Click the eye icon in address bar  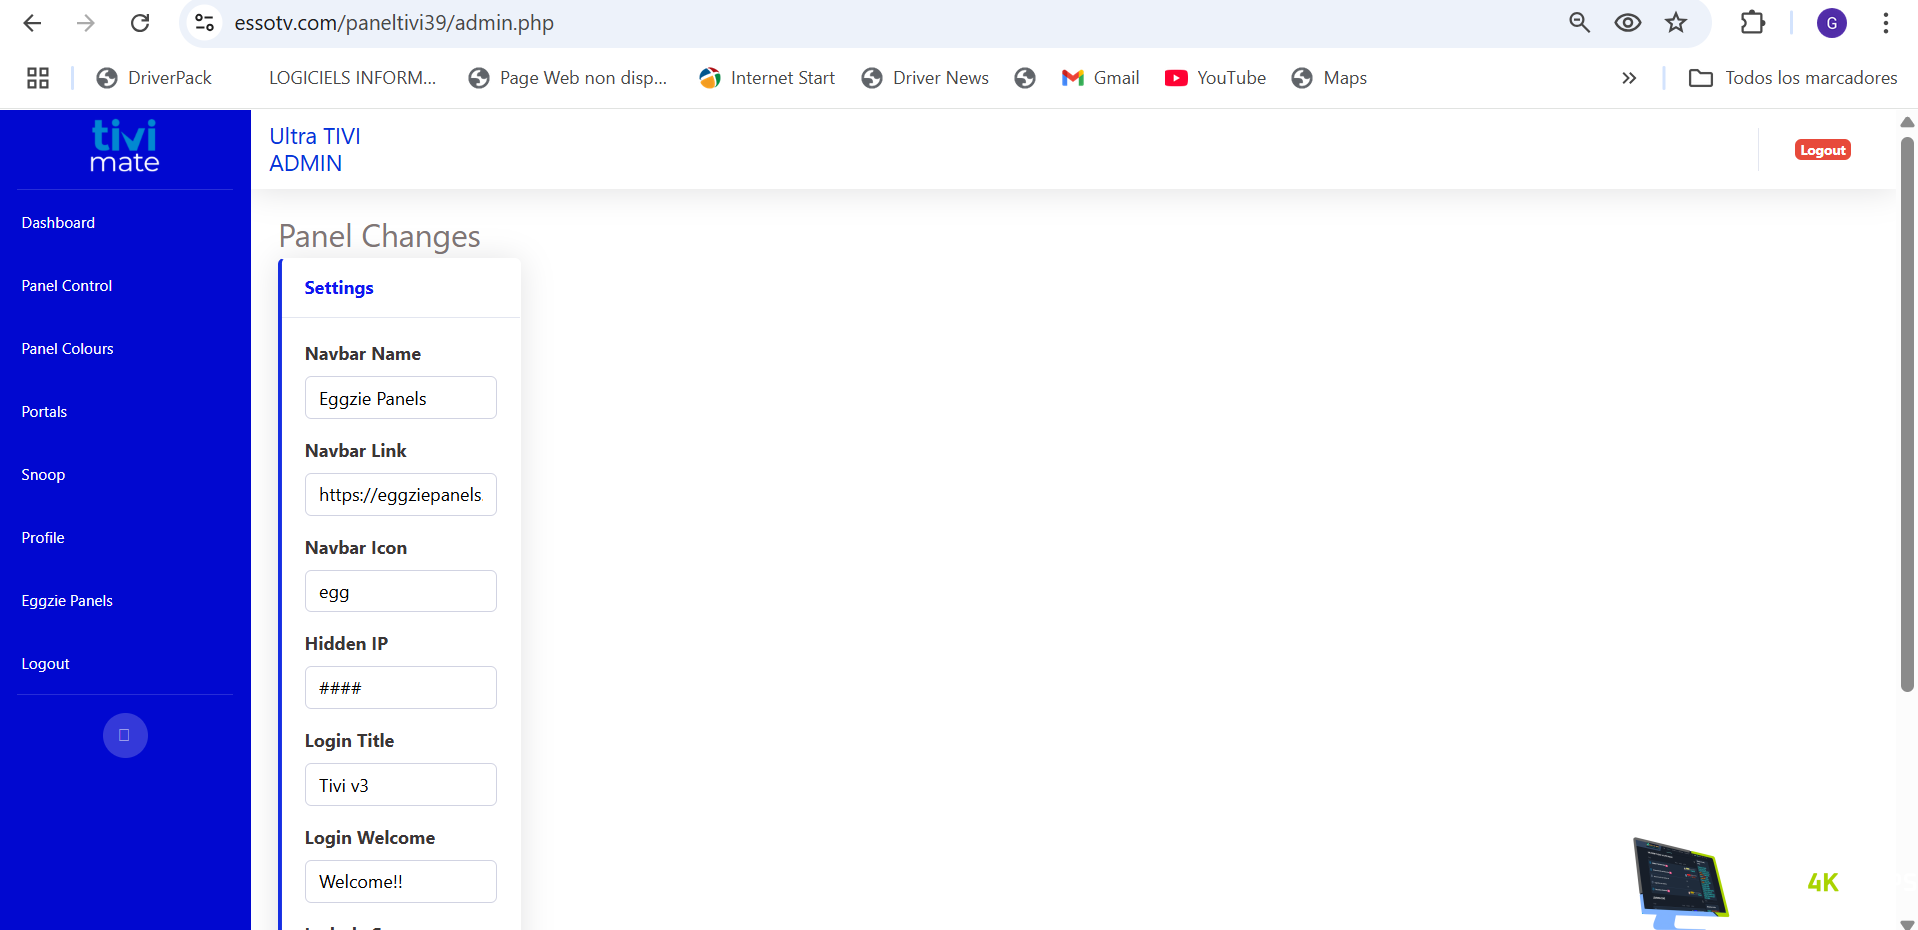[1627, 23]
